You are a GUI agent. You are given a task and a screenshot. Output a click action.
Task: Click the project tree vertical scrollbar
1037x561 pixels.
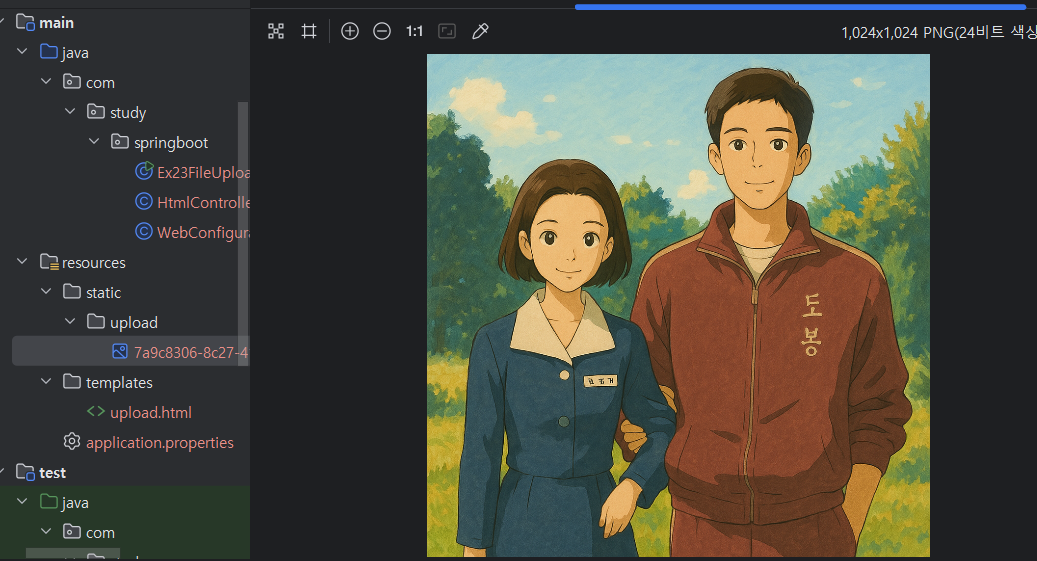point(243,220)
